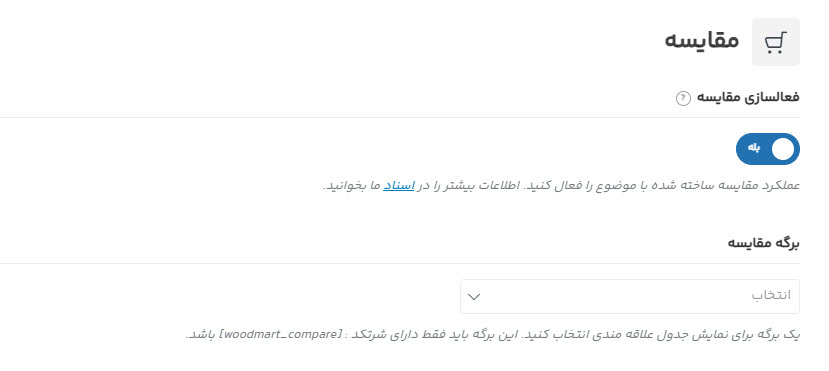Click the divider line under فعالسازی مقایسه
829x371 pixels.
[400, 117]
